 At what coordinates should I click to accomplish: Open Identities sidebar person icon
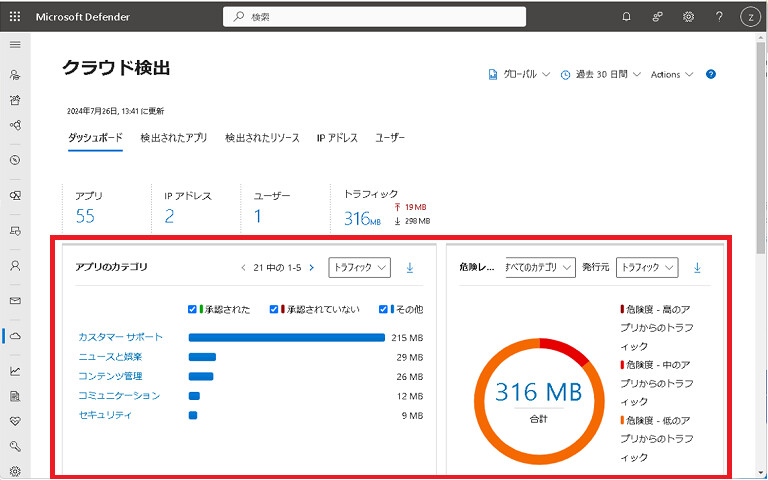click(15, 265)
